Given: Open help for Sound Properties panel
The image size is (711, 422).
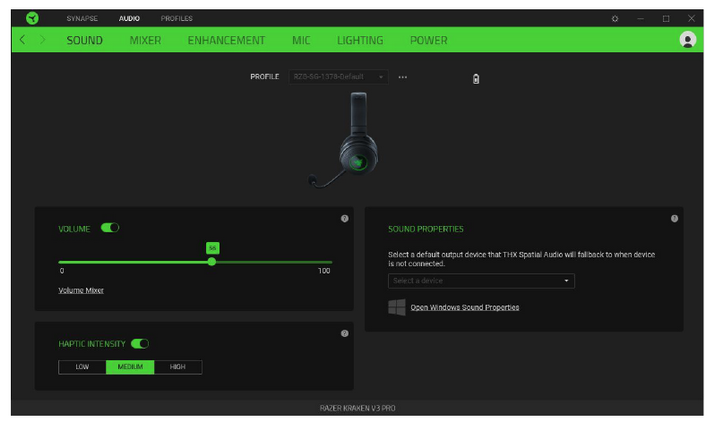Looking at the screenshot, I should 674,218.
